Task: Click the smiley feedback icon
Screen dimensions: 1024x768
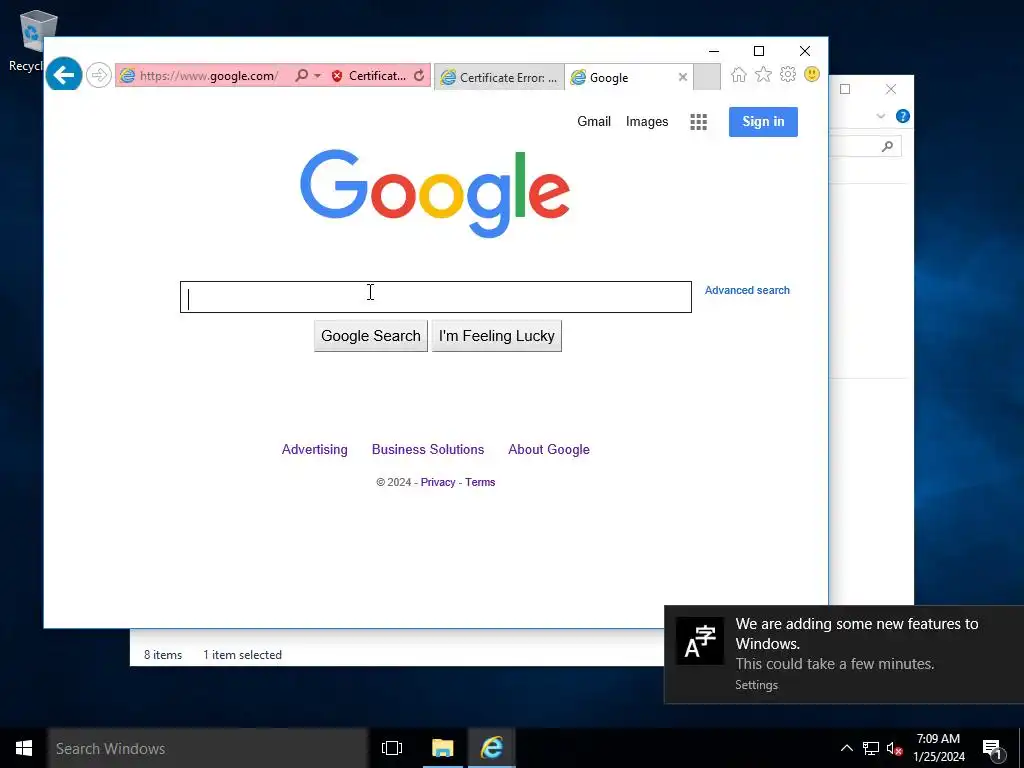Action: tap(812, 74)
